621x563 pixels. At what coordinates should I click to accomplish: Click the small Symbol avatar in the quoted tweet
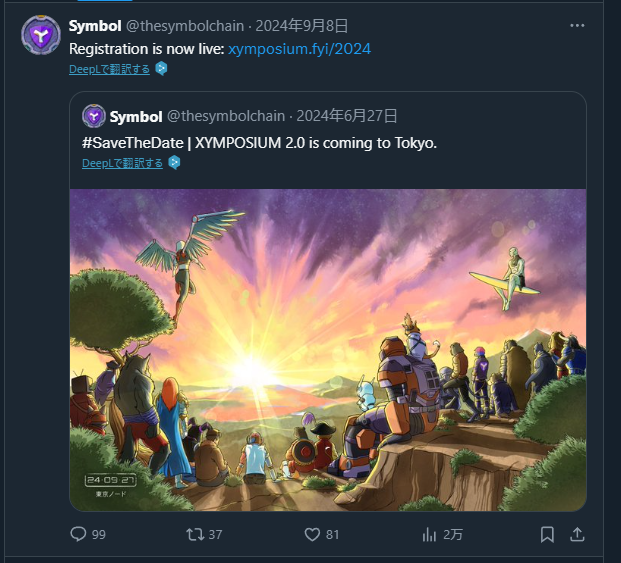tap(94, 116)
